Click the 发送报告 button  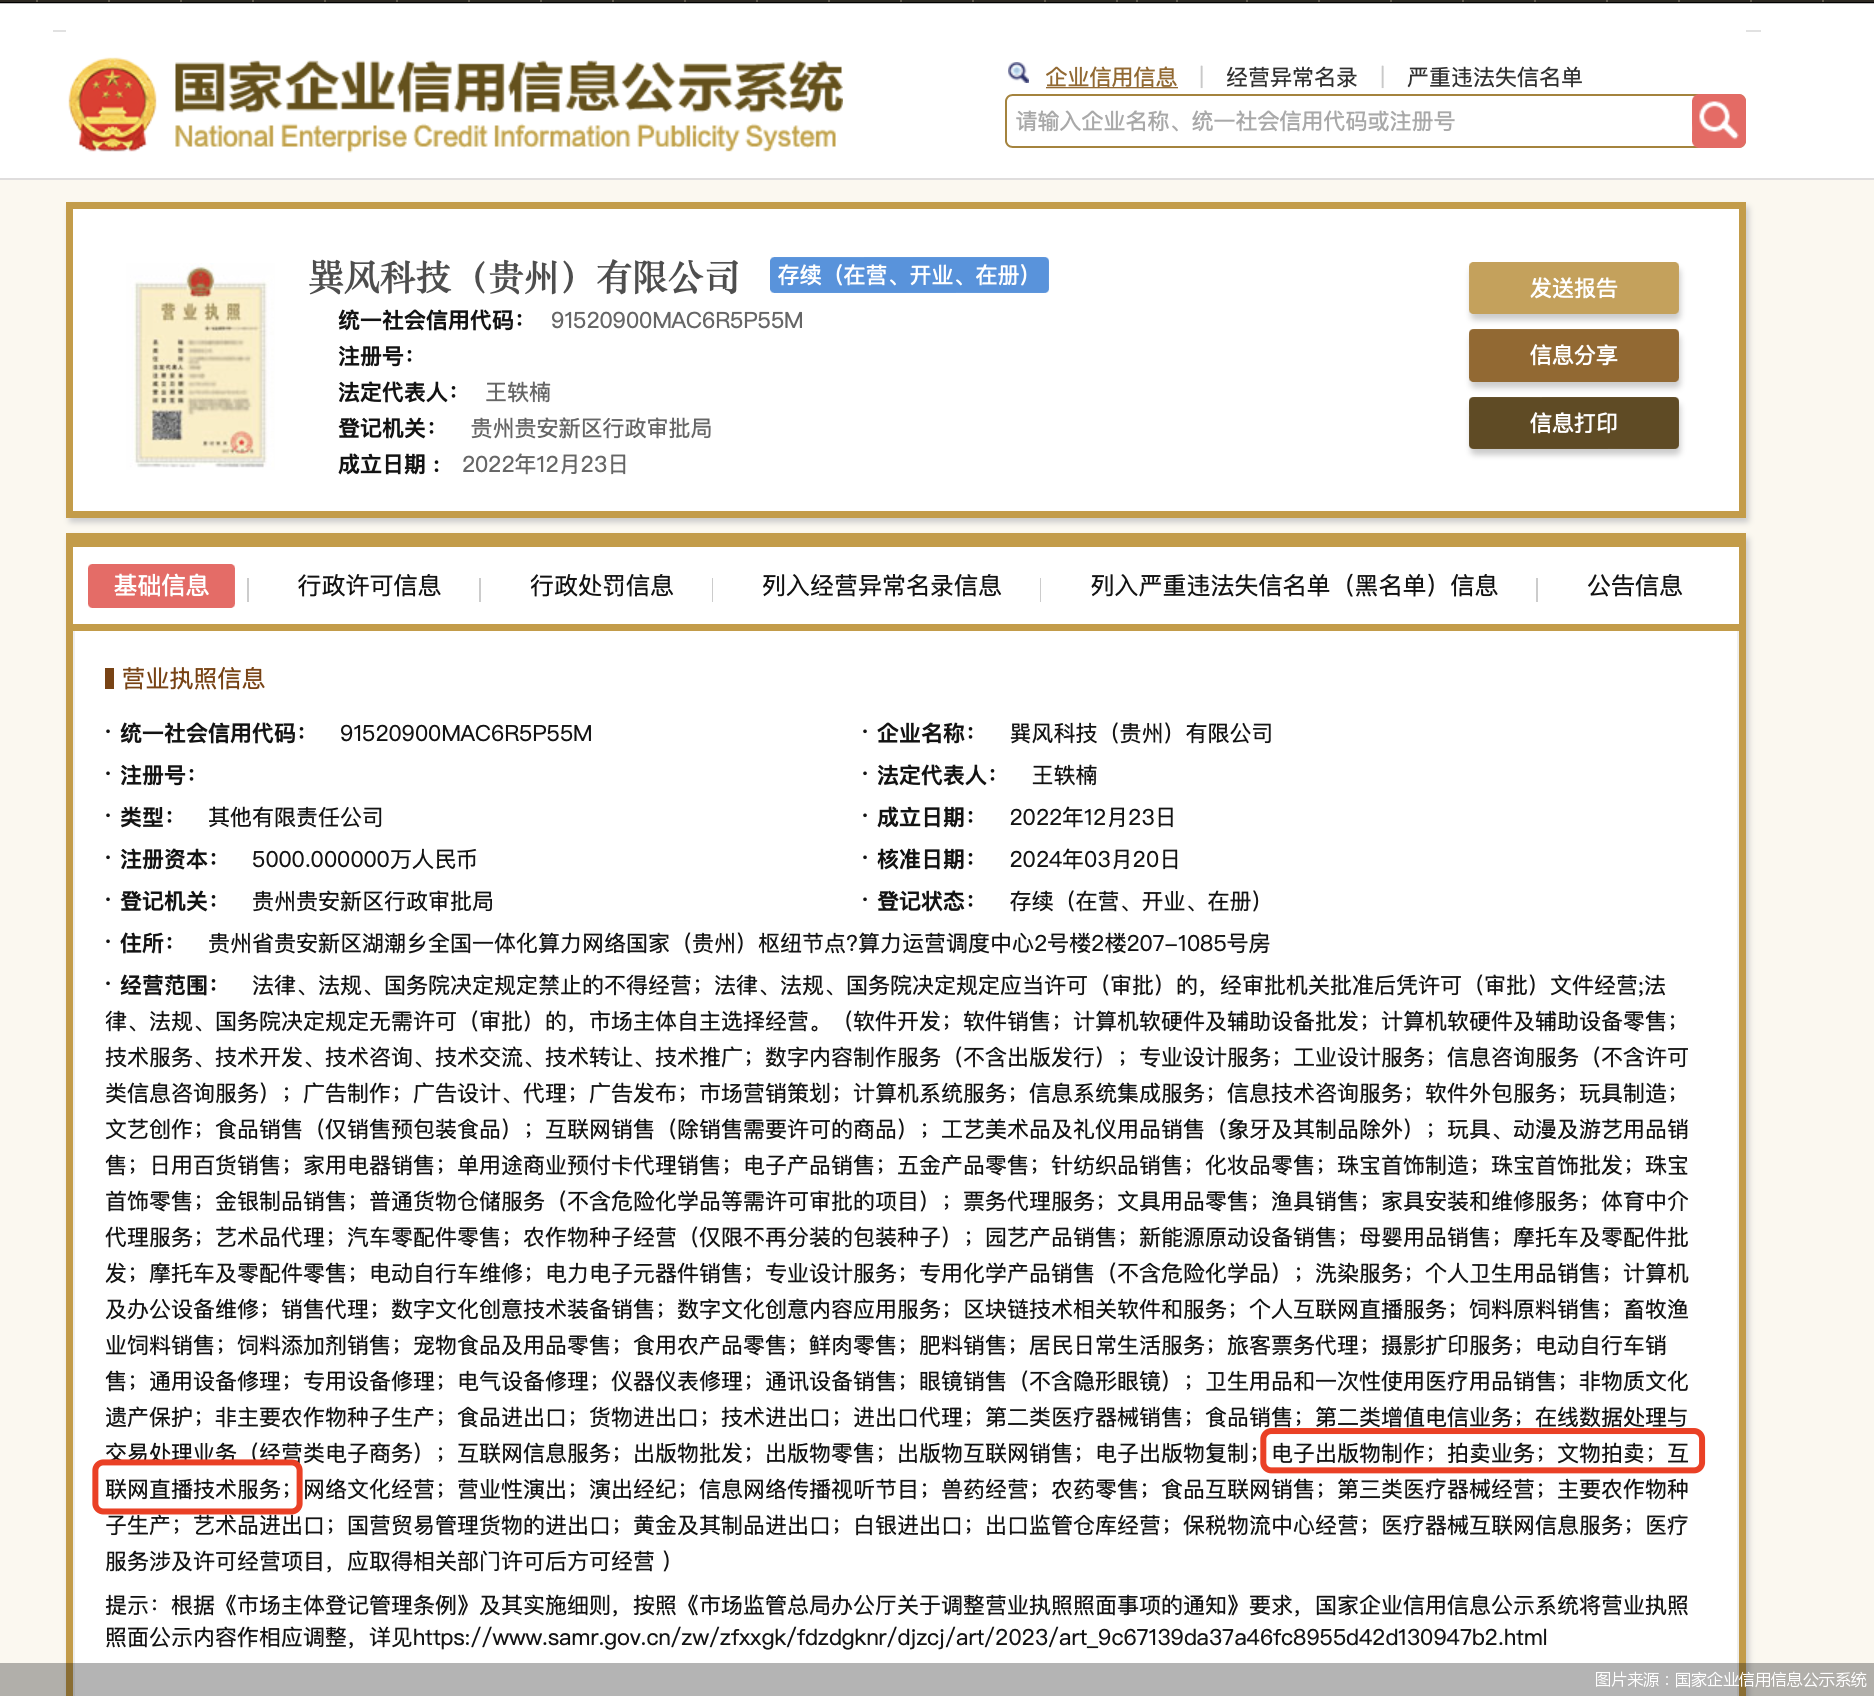click(1573, 289)
